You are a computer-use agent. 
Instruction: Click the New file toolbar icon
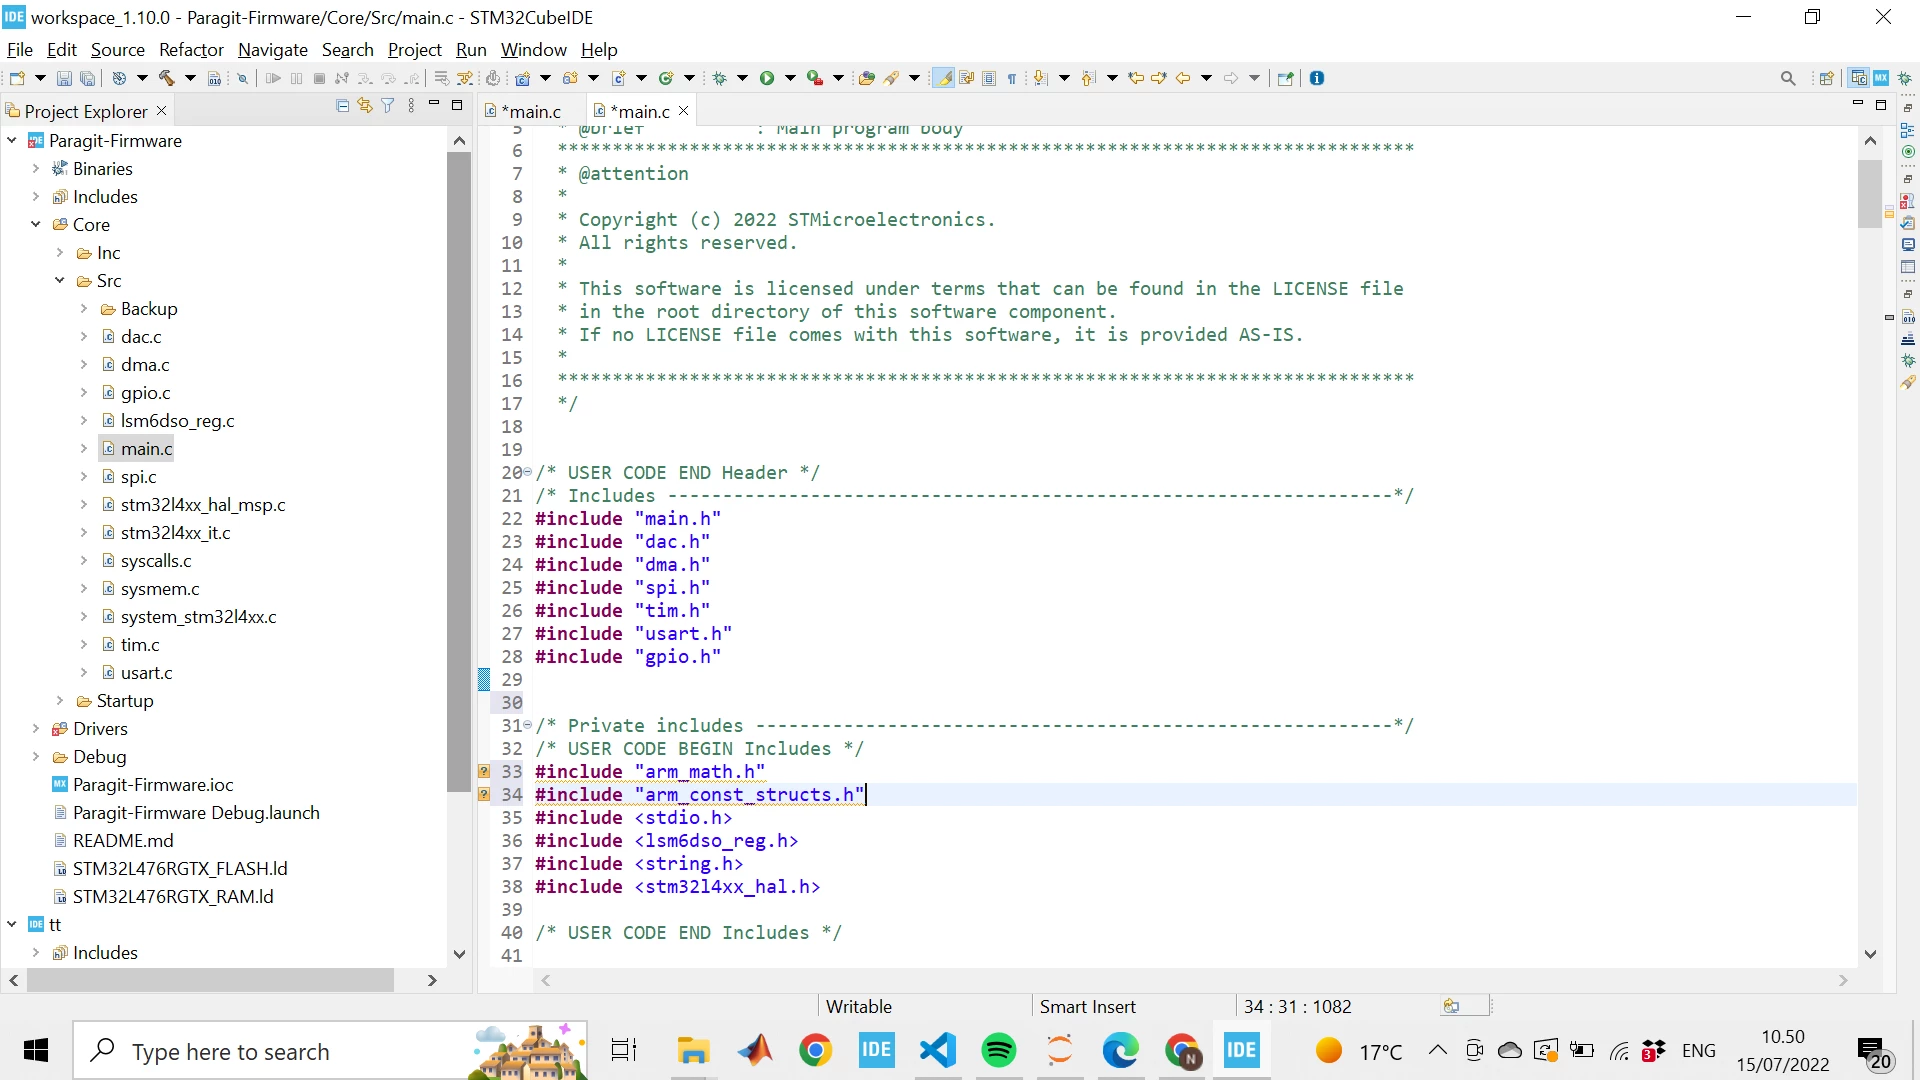(16, 78)
